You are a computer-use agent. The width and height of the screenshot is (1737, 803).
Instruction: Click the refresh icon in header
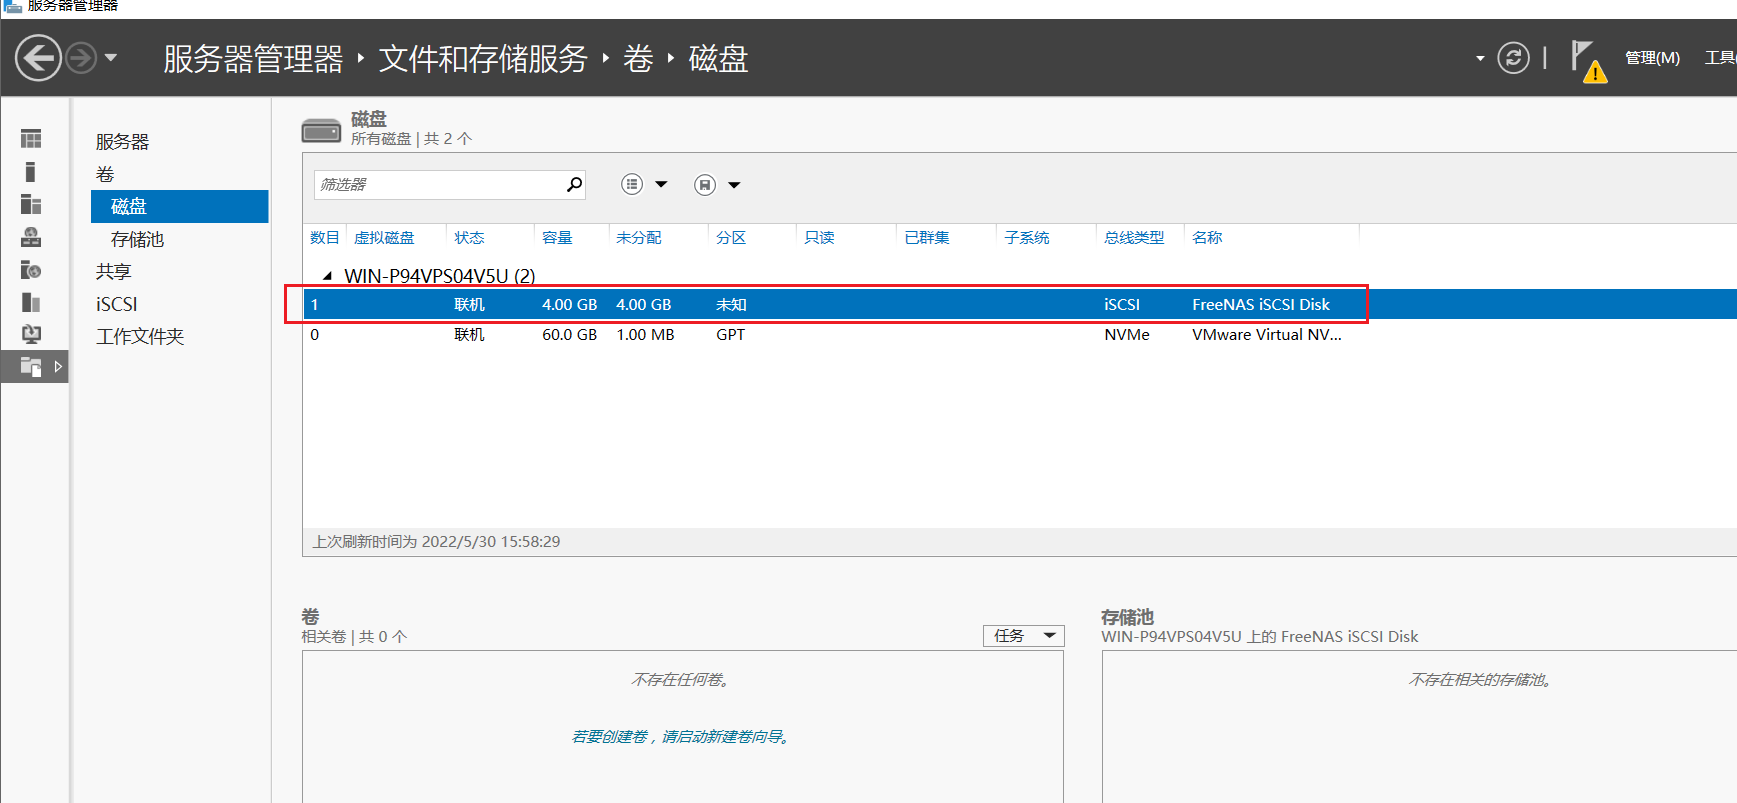coord(1513,58)
